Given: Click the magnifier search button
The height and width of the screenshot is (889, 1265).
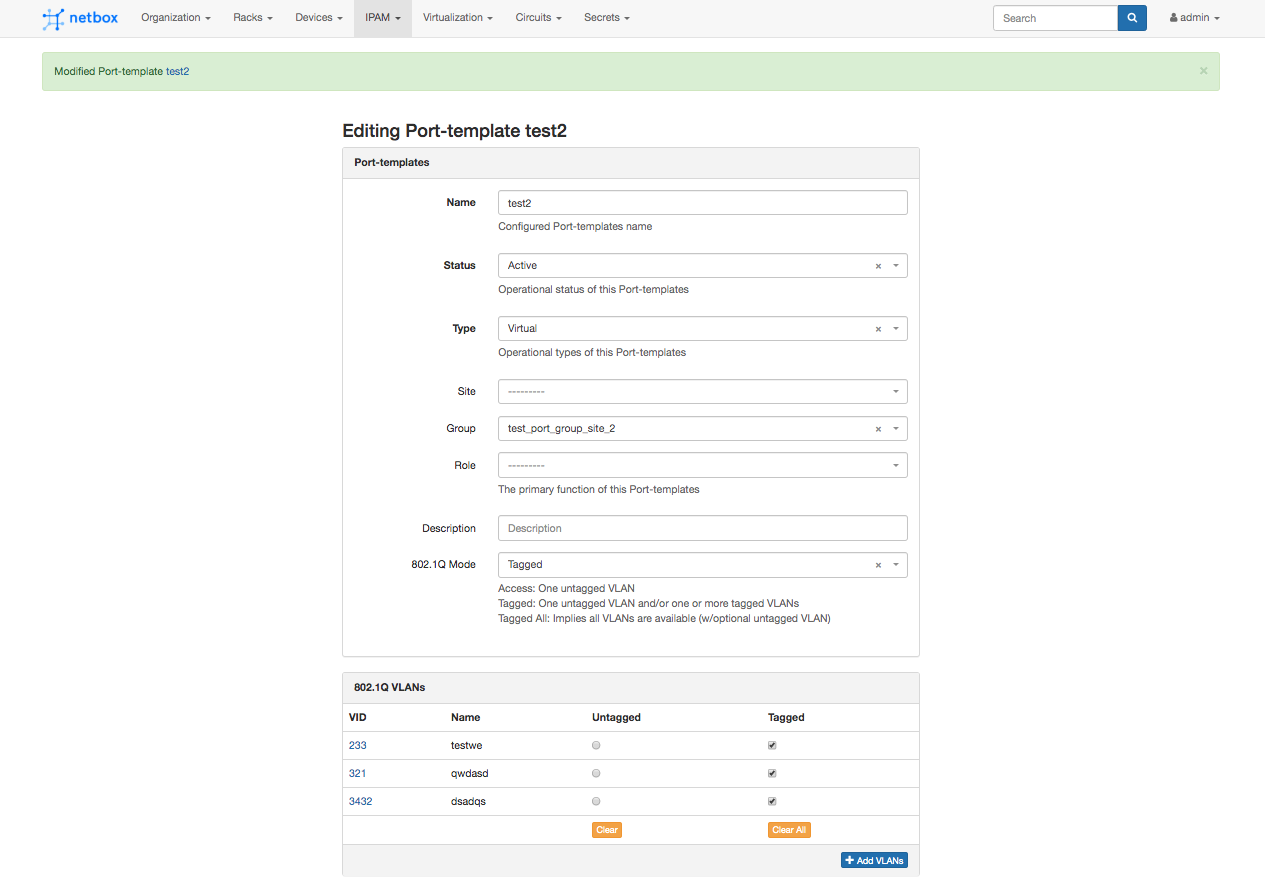Looking at the screenshot, I should 1132,18.
